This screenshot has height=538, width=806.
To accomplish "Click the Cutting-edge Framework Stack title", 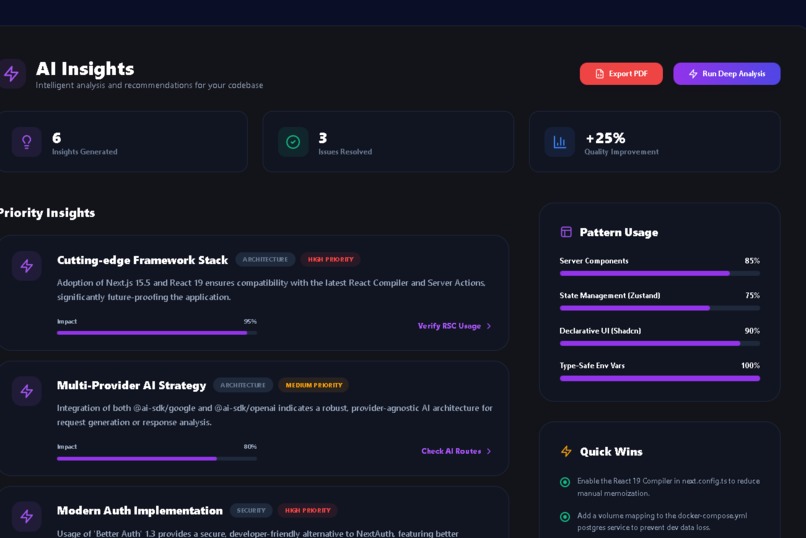I will 142,260.
